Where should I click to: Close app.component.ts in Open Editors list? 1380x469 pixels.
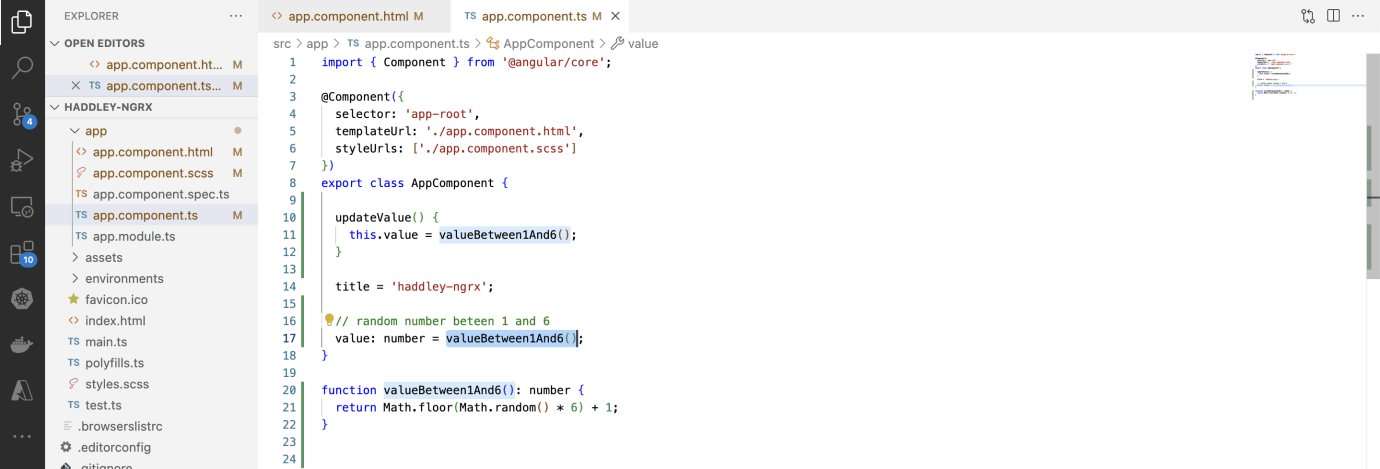[x=76, y=86]
